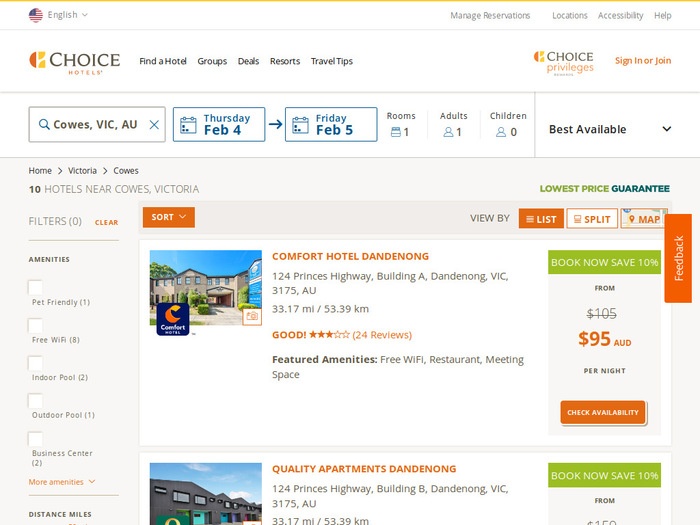The width and height of the screenshot is (700, 525).
Task: Go to Home breadcrumb
Action: [40, 171]
